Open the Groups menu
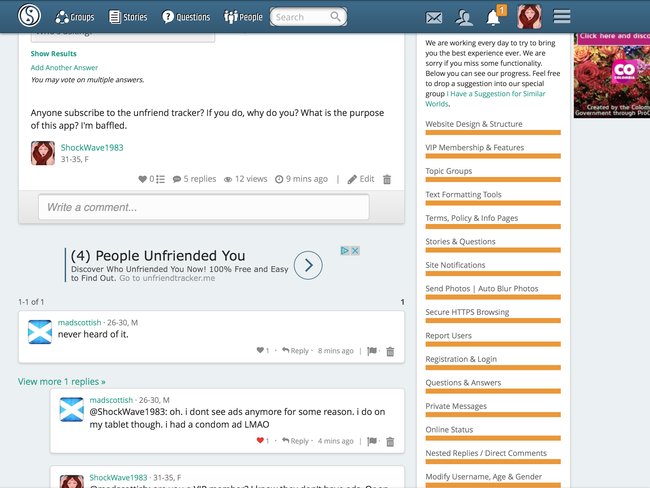650x488 pixels. [75, 17]
